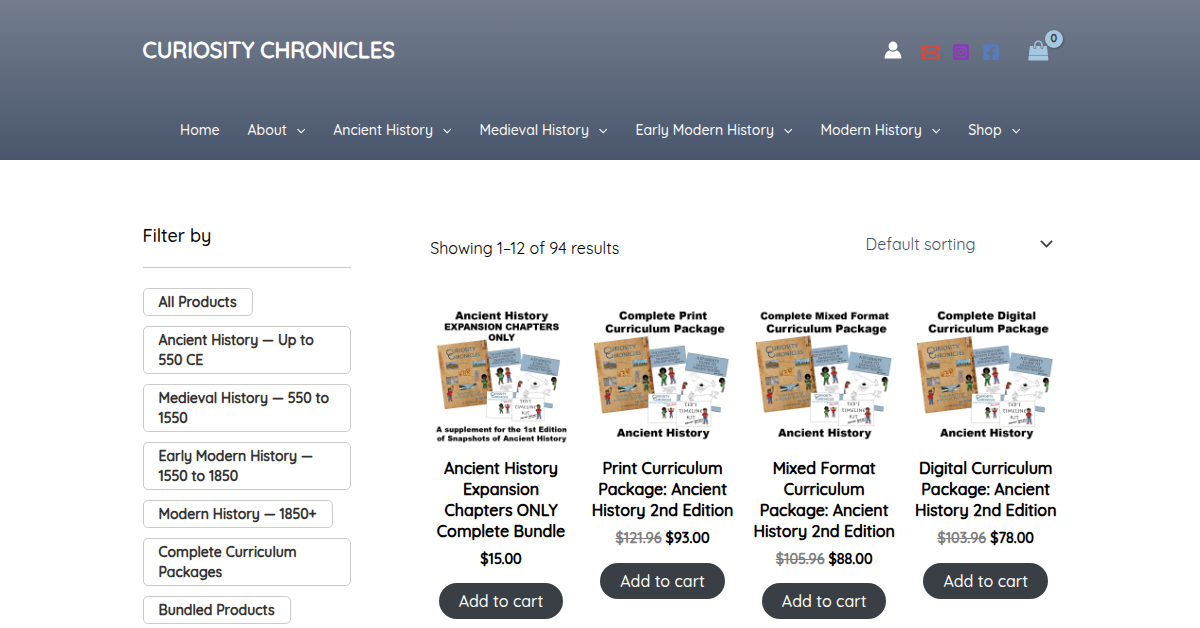Open the shopping cart bag icon
The image size is (1200, 628).
[1038, 51]
